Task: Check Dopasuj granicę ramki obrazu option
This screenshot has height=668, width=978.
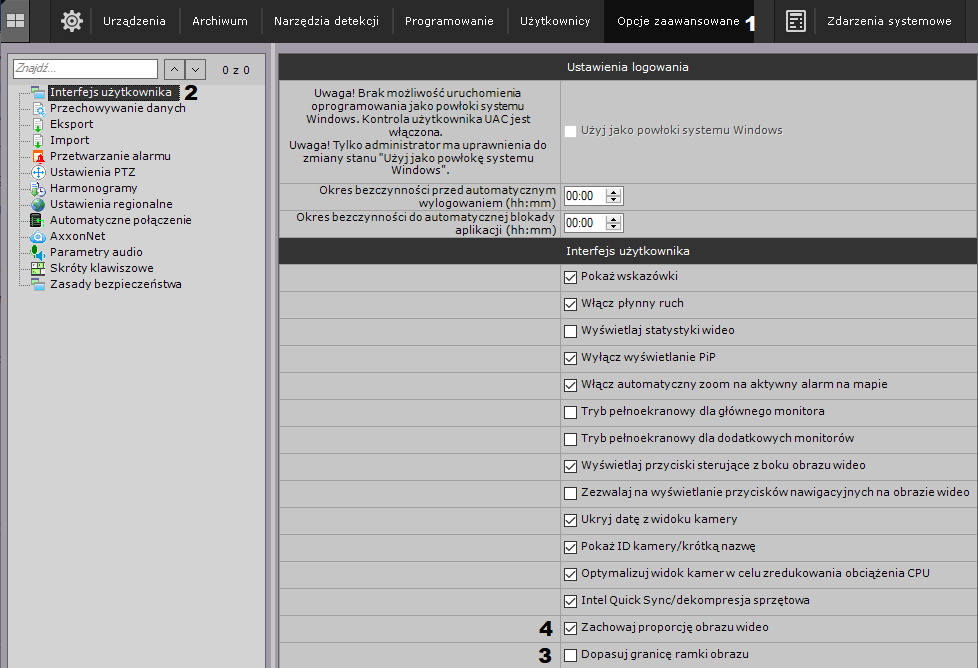Action: point(571,655)
